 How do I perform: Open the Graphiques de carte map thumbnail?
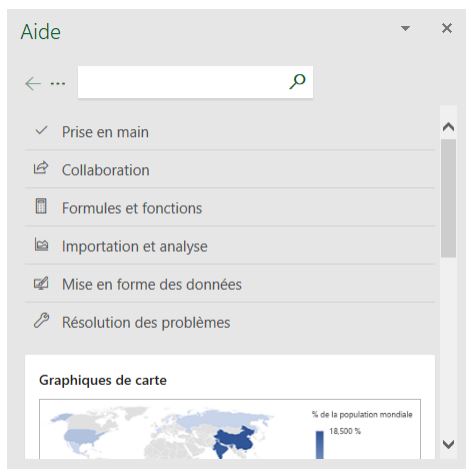pyautogui.click(x=230, y=429)
